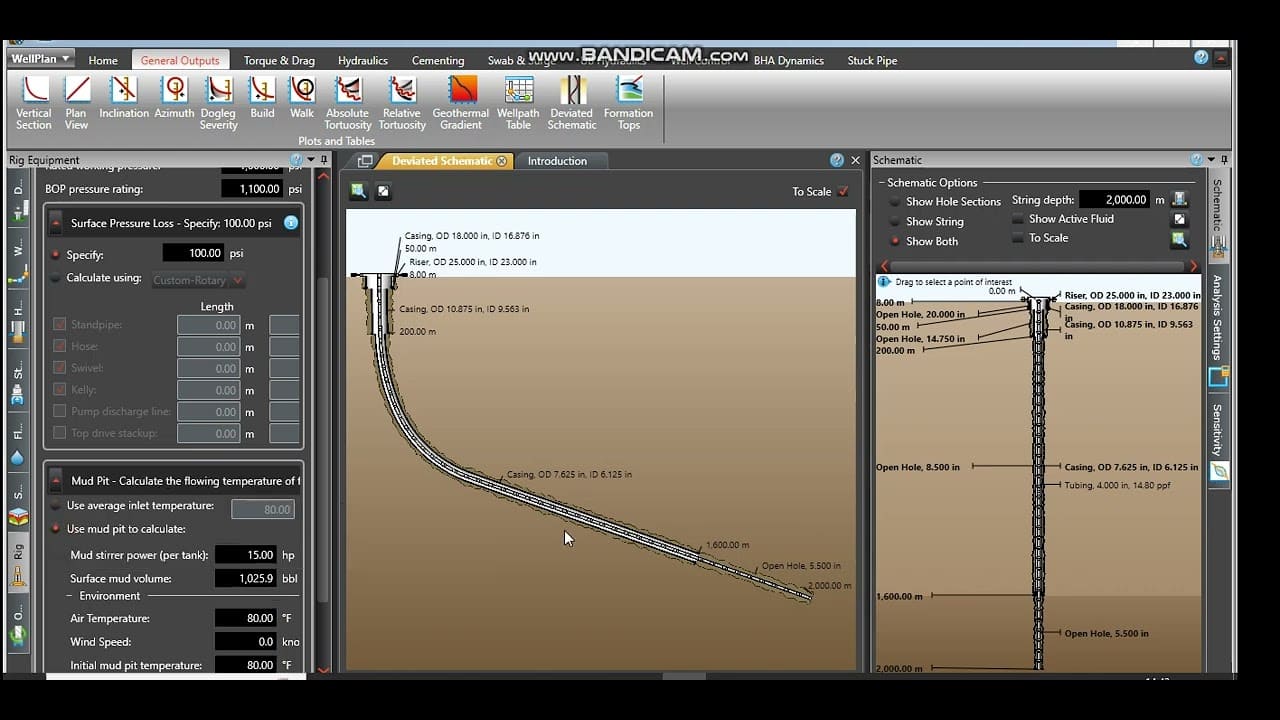Select the Show Both radio button
The width and height of the screenshot is (1280, 720).
(895, 241)
